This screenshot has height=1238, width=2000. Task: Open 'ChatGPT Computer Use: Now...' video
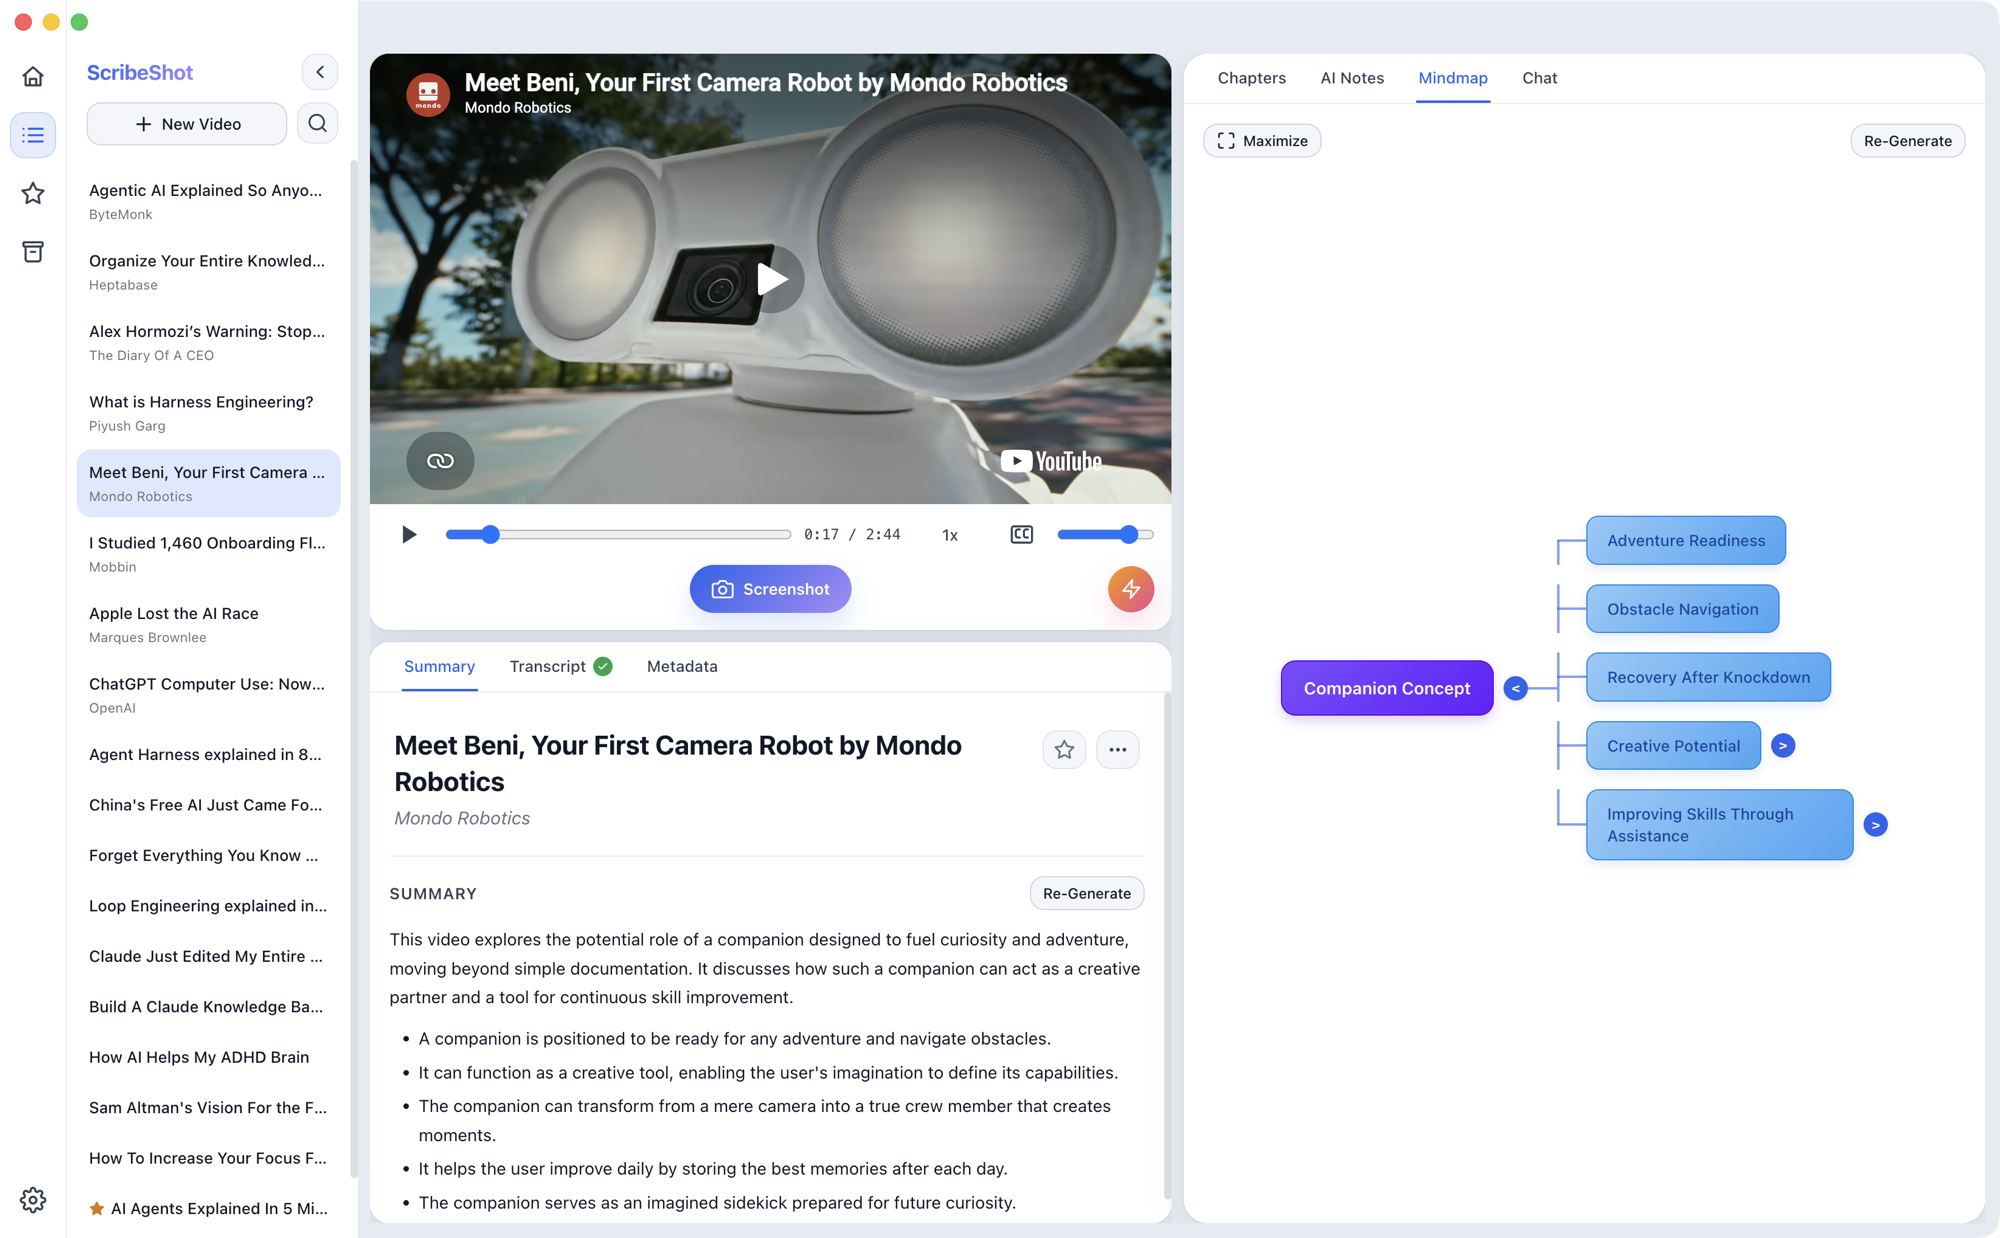point(208,695)
